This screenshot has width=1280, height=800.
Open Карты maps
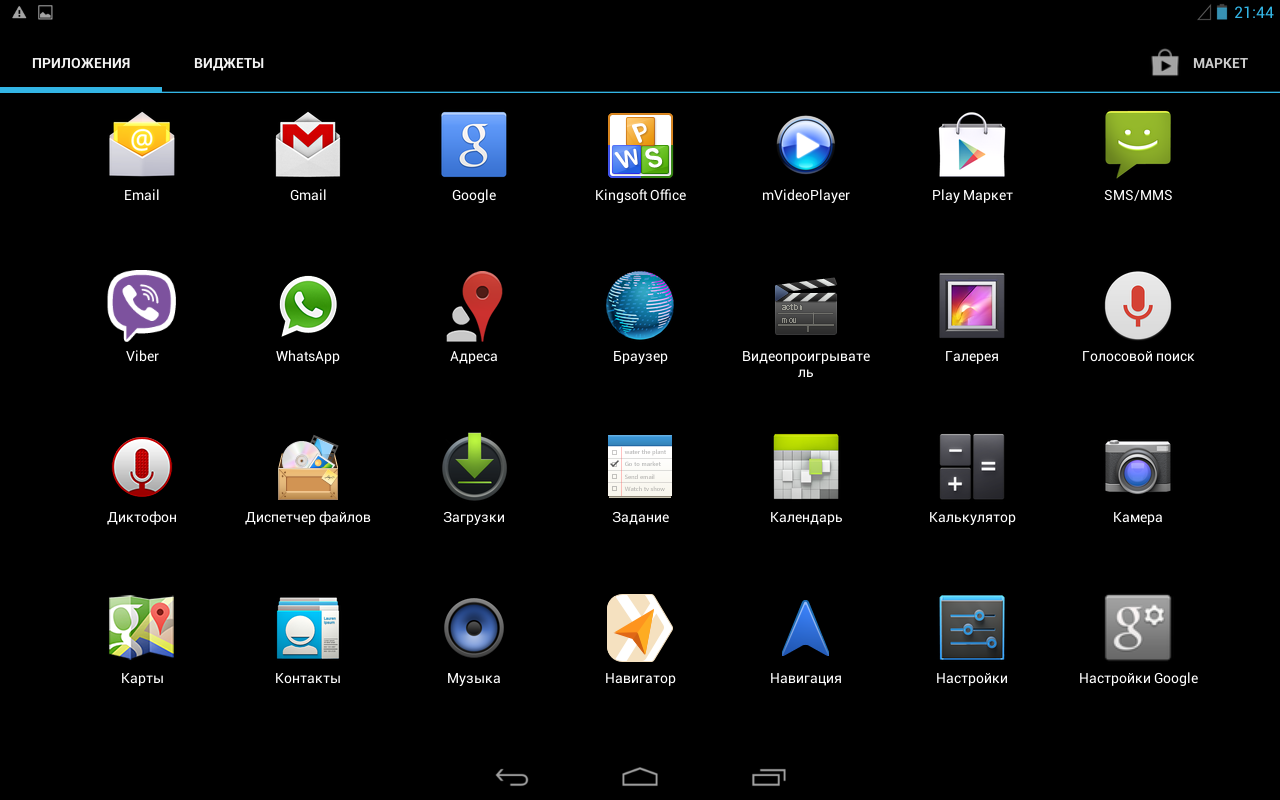point(142,628)
